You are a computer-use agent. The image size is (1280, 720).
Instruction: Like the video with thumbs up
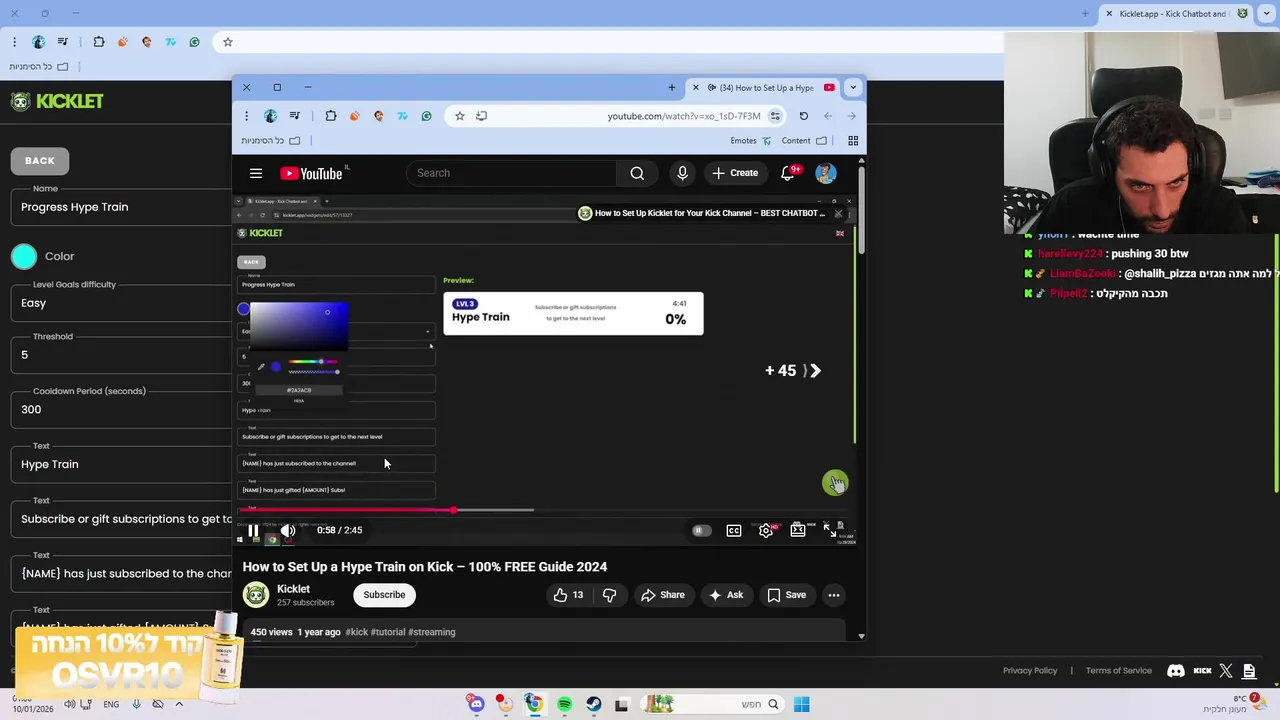tap(568, 595)
